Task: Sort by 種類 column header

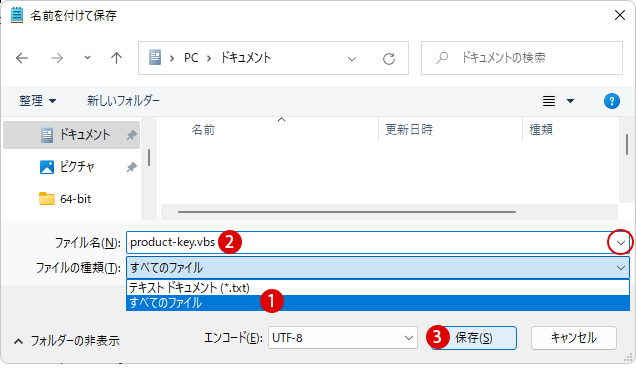Action: [x=541, y=130]
